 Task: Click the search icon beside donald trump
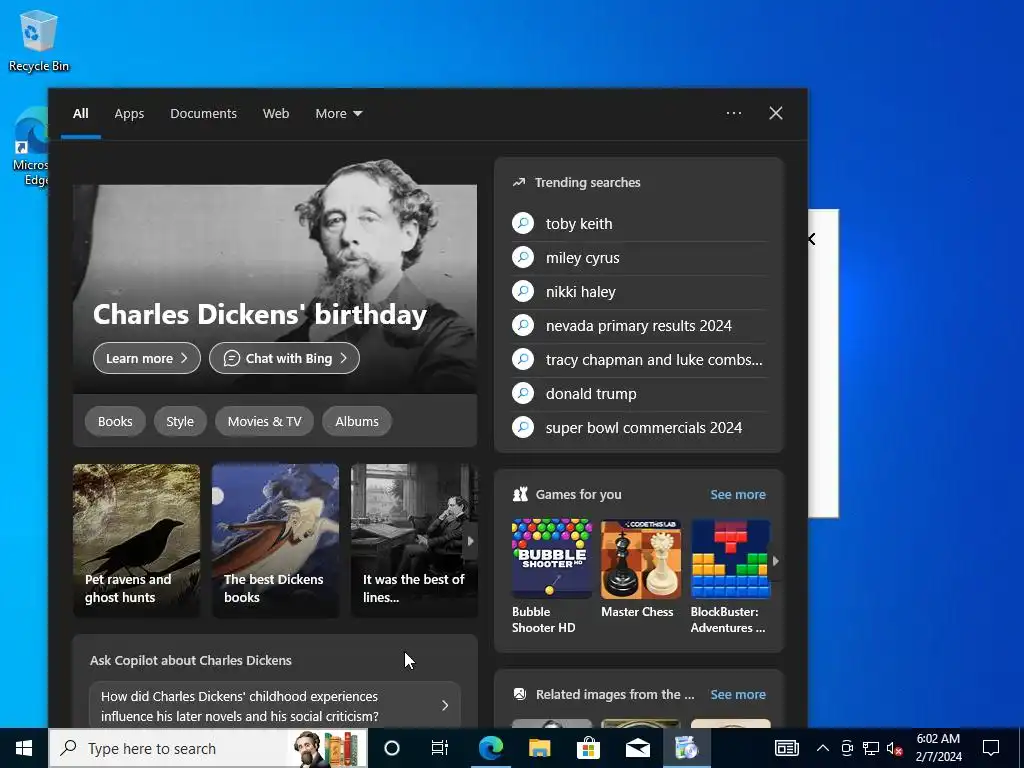pos(522,393)
